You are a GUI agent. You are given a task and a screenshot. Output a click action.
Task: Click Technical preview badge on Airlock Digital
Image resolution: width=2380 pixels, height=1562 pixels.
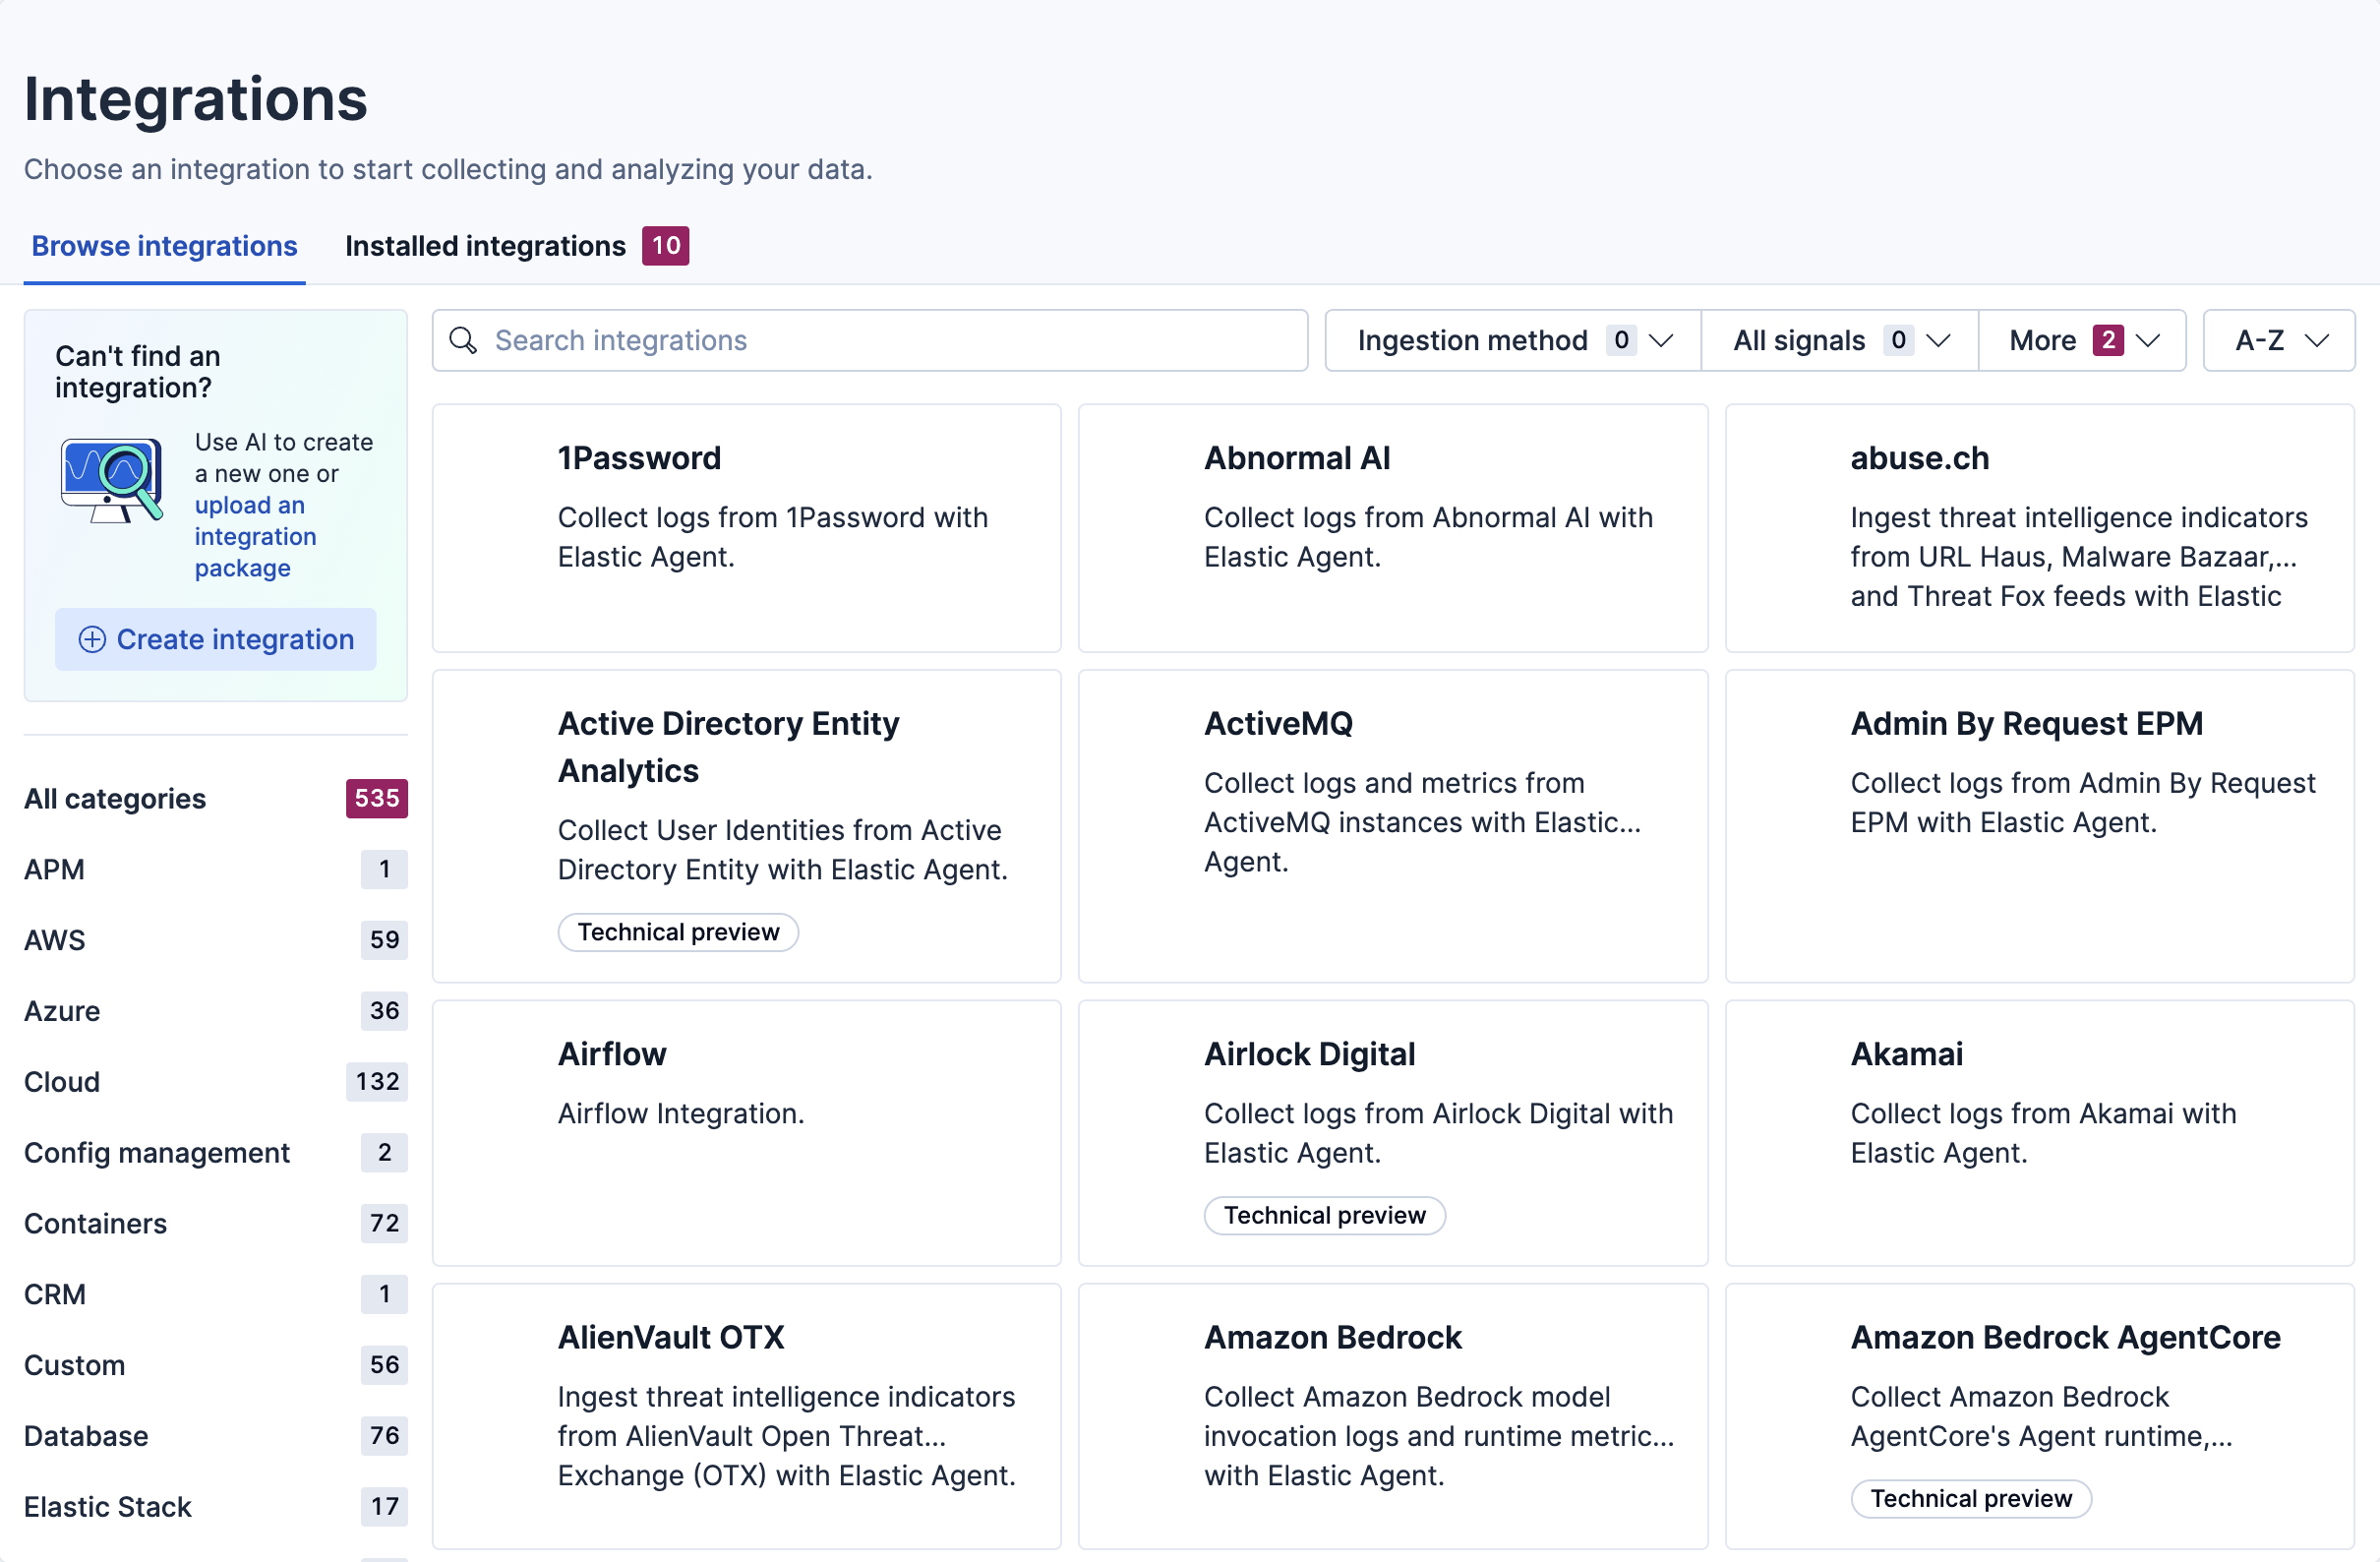[1325, 1216]
